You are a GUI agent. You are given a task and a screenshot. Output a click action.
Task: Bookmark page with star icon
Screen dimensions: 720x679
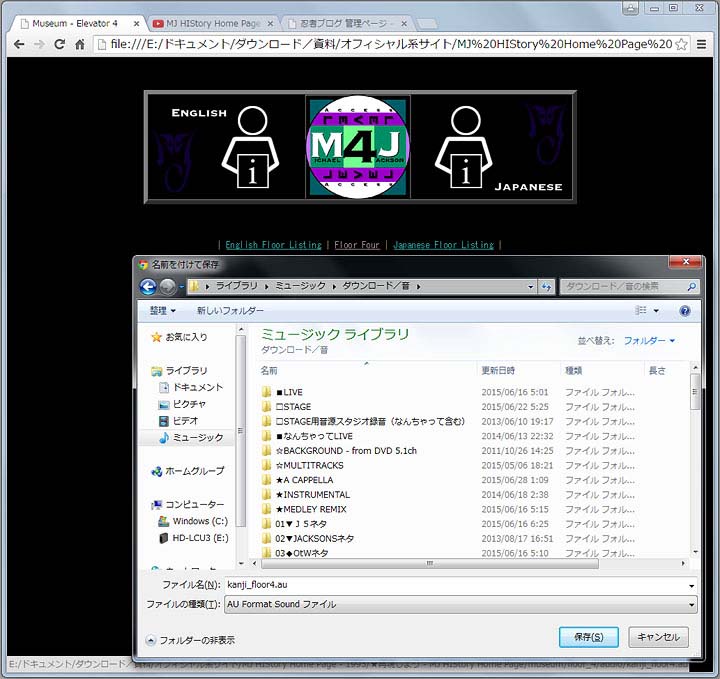[681, 44]
